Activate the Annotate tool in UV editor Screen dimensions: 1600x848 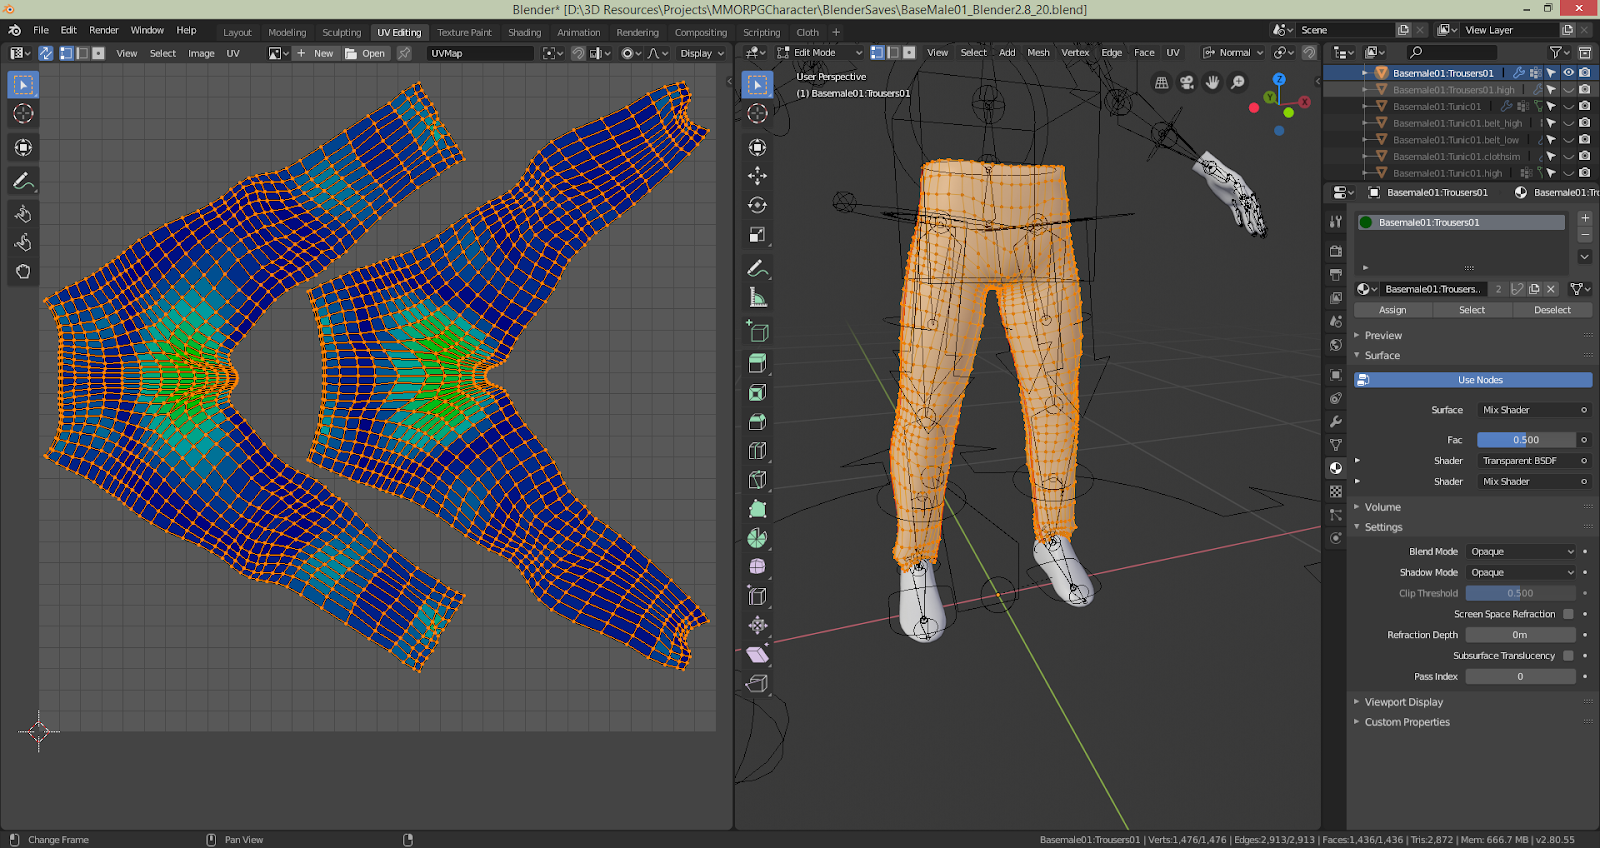[x=23, y=182]
